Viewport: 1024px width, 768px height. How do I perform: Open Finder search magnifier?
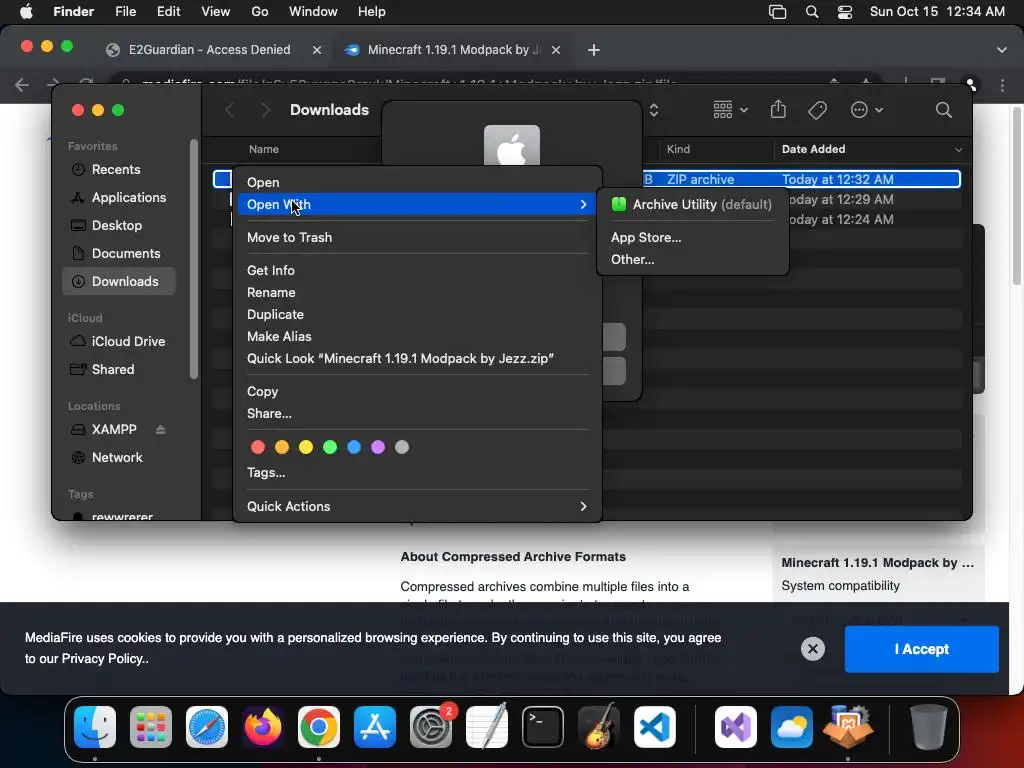tap(943, 110)
